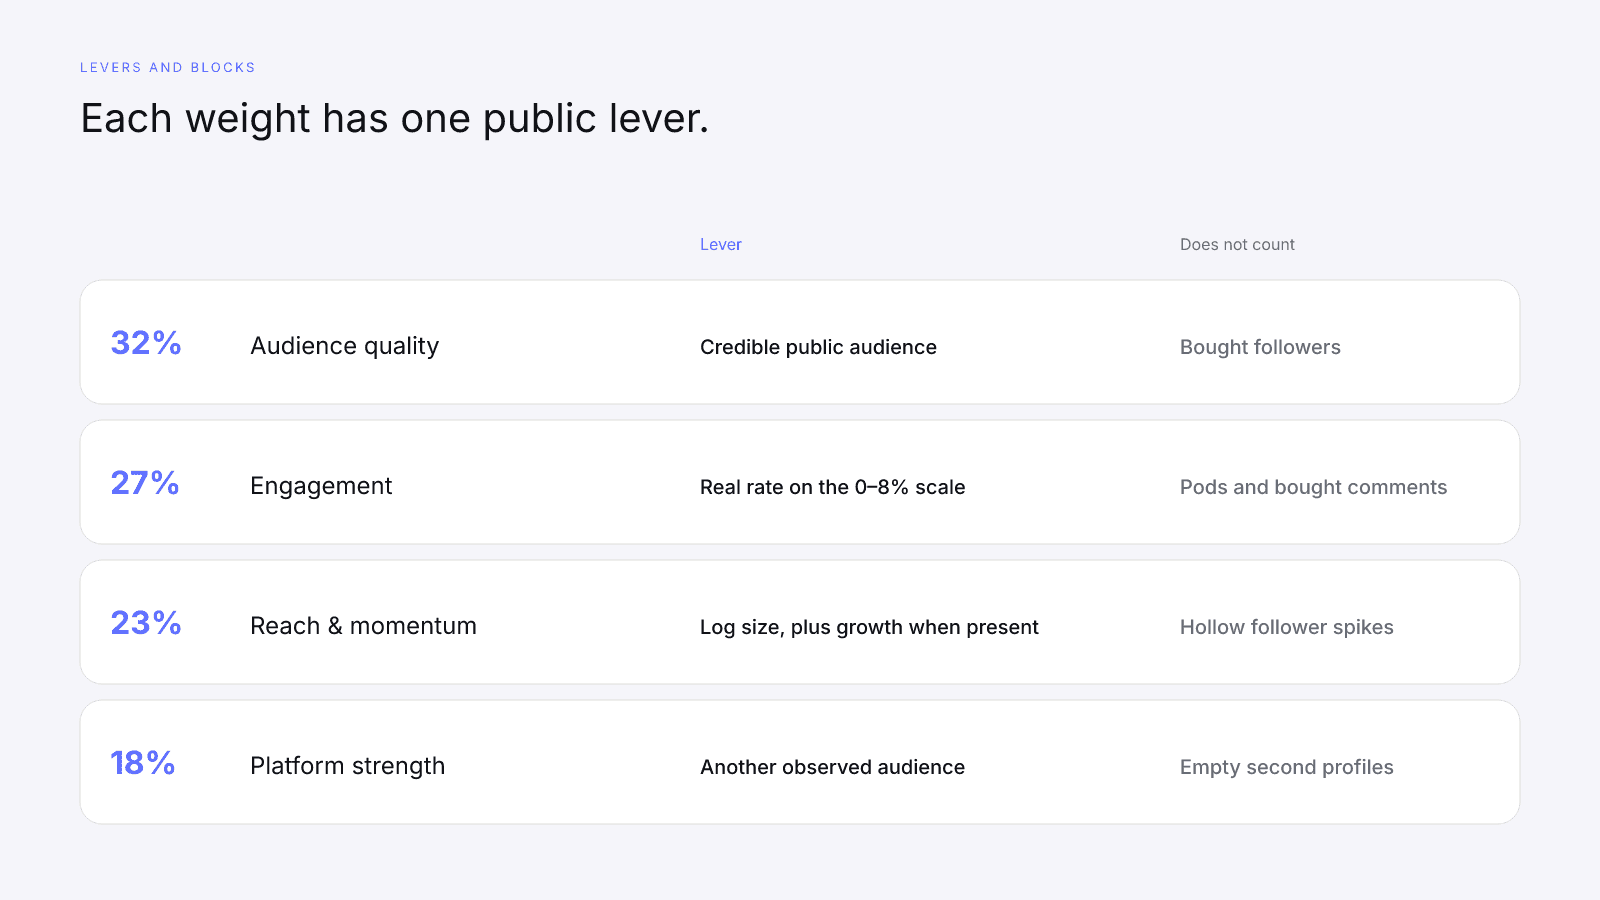
Task: Click the 'Lever' column header
Action: [x=721, y=245]
